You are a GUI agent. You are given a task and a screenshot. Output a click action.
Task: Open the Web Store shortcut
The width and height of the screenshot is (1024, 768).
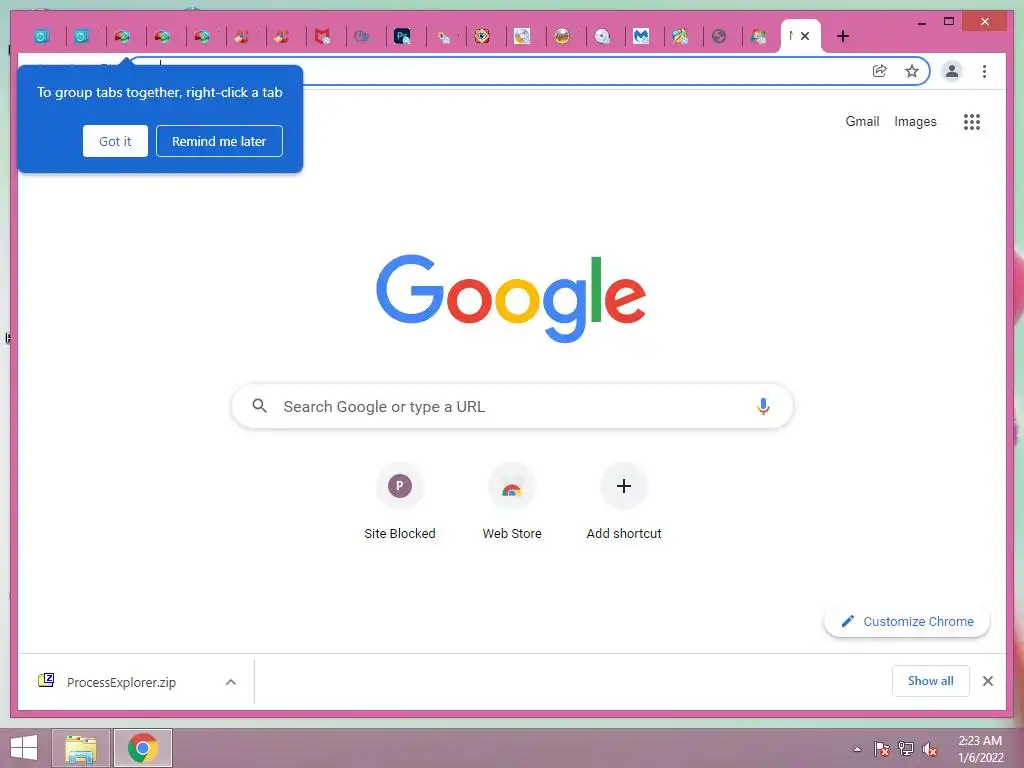coord(512,502)
